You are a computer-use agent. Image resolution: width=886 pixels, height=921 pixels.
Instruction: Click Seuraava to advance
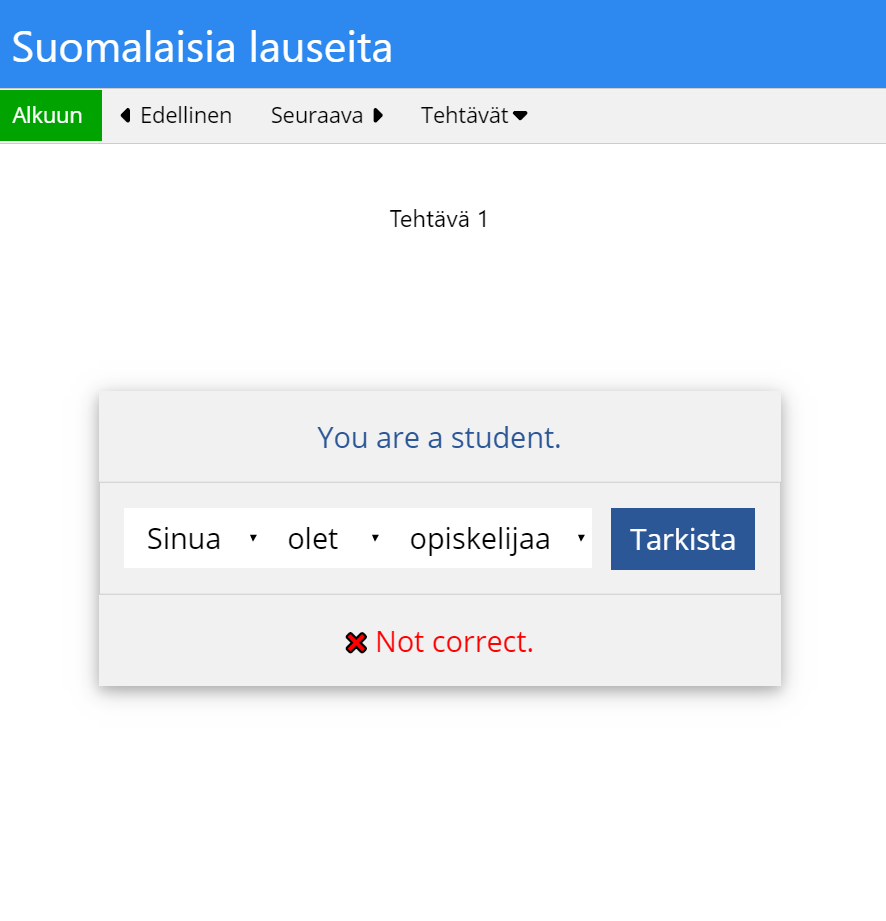[317, 115]
